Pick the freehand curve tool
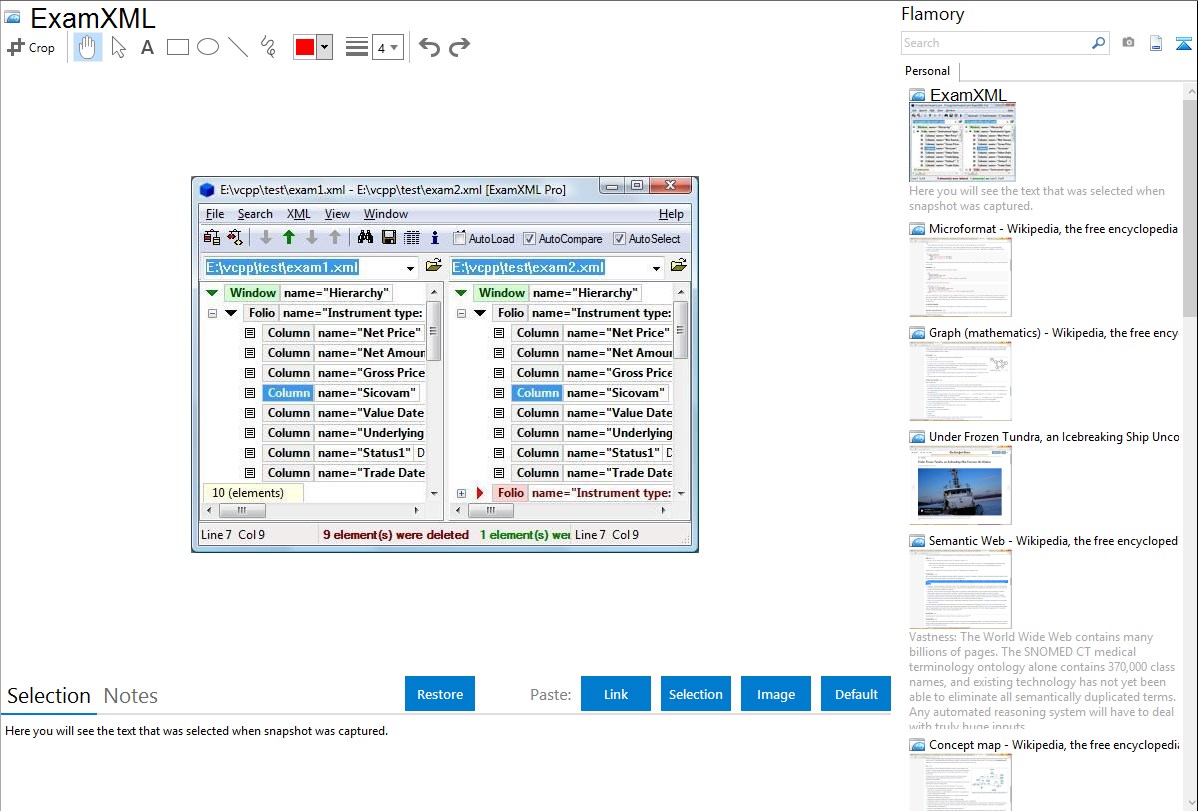1198x811 pixels. [x=268, y=47]
